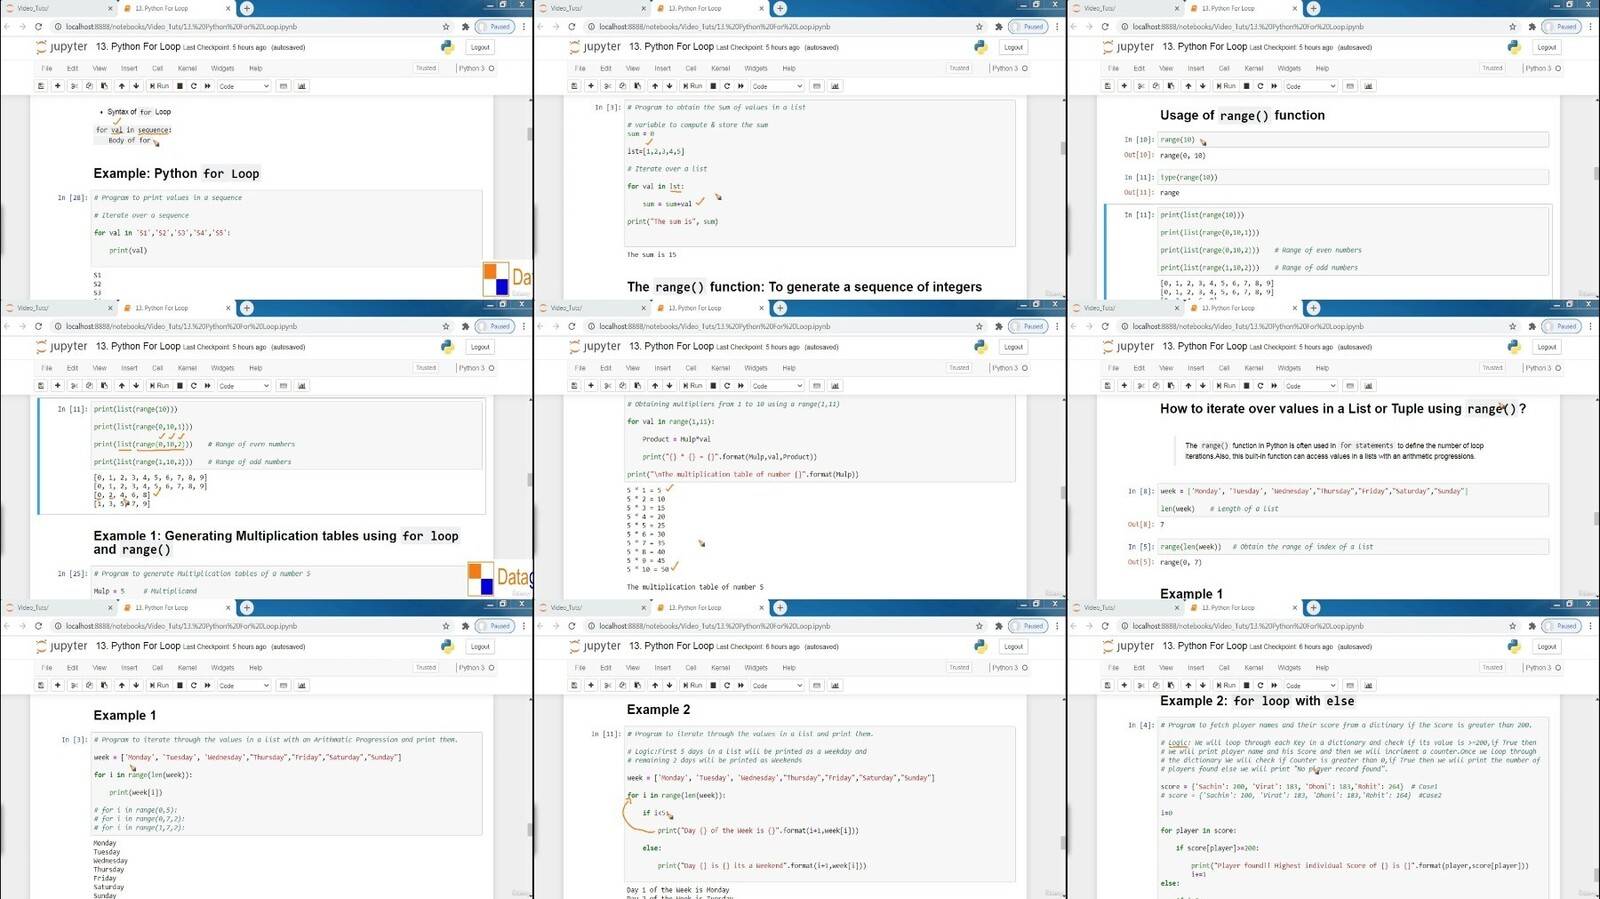Click scrollbar thumb in "Usage of range() function" window

tap(1596, 175)
